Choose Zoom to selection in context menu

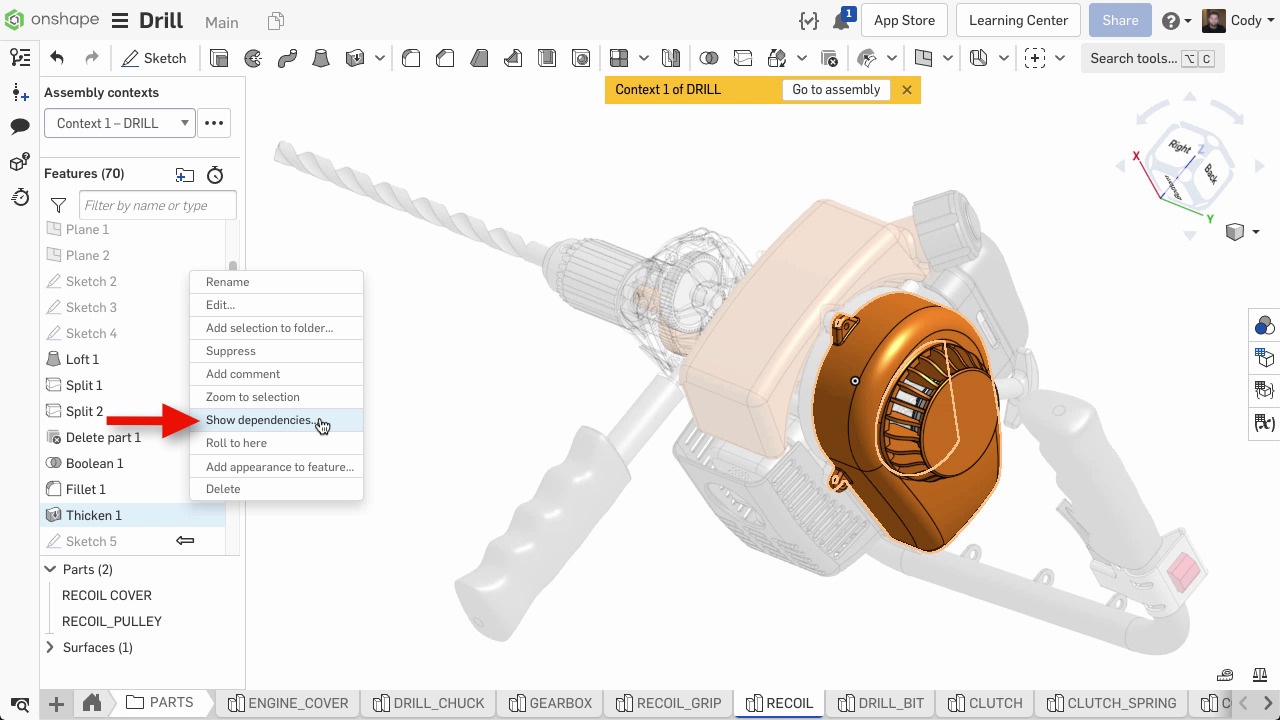click(x=276, y=397)
